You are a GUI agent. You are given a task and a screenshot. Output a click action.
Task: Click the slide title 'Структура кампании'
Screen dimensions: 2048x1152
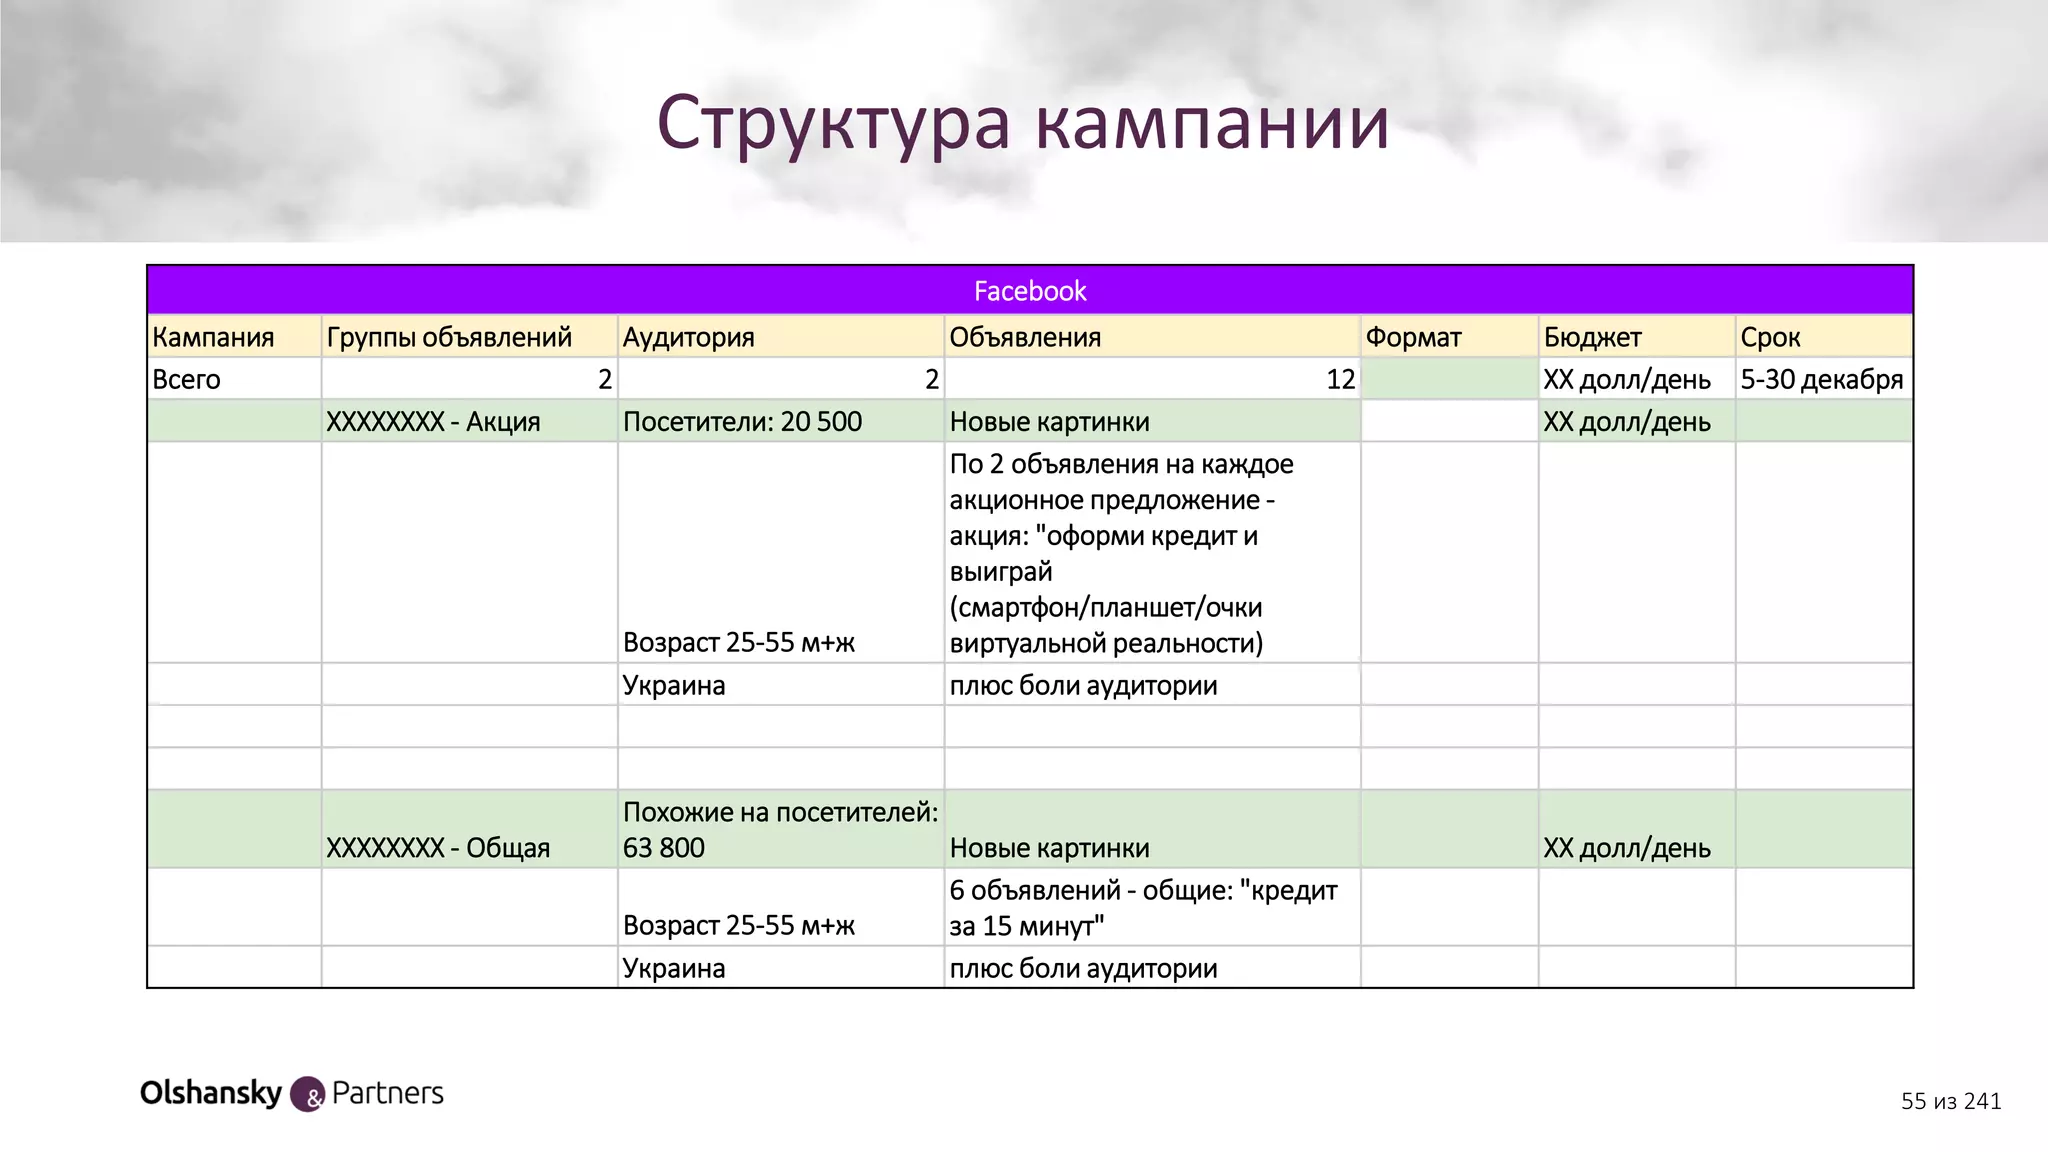(x=1023, y=124)
